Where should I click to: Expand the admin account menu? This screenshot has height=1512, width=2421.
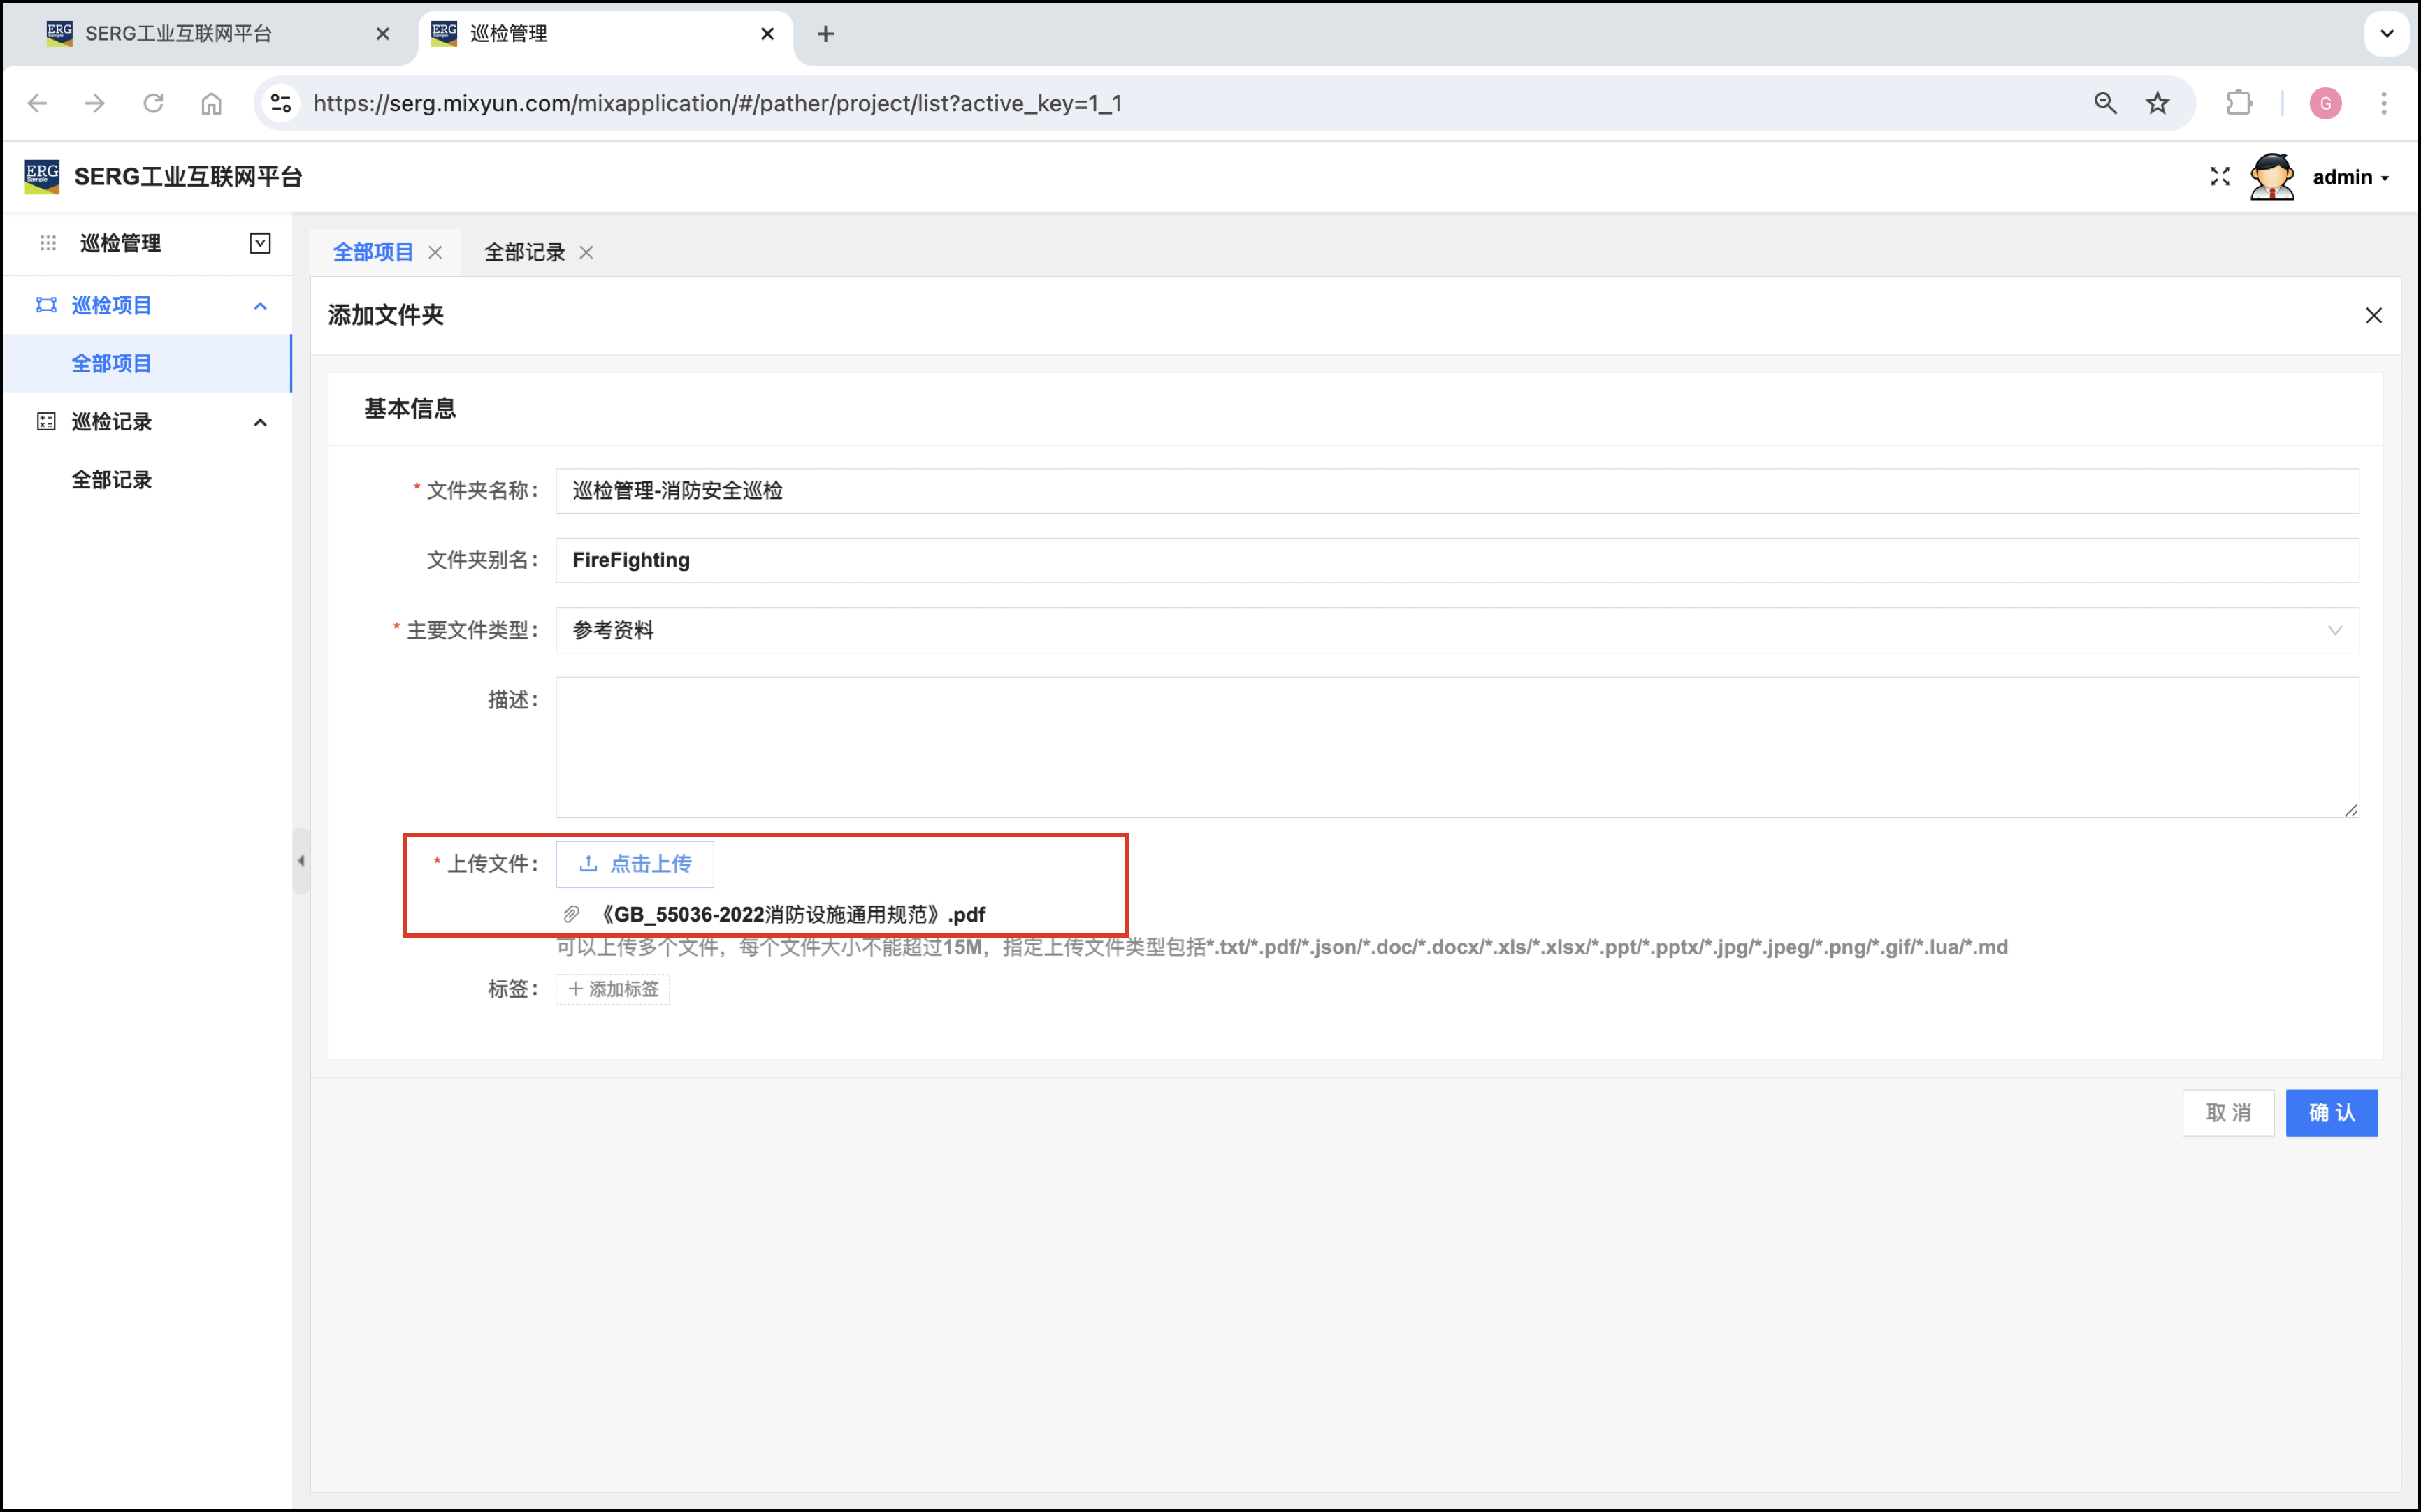tap(2350, 177)
